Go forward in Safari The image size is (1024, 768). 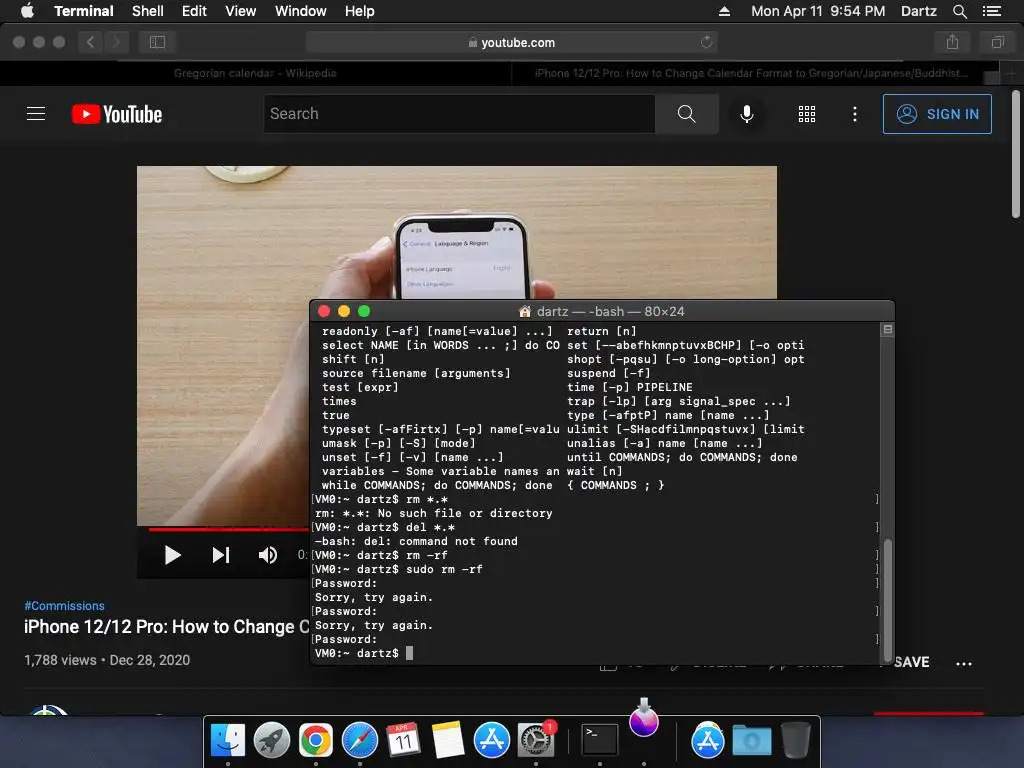(116, 42)
